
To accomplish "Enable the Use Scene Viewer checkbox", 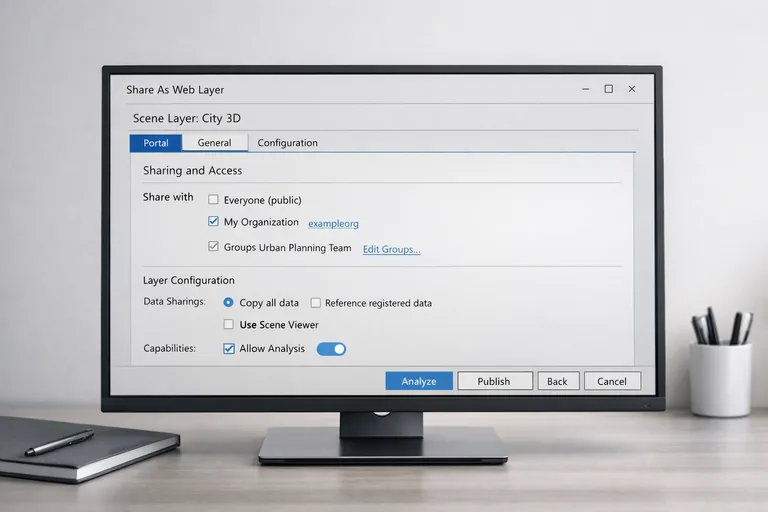I will coord(228,324).
